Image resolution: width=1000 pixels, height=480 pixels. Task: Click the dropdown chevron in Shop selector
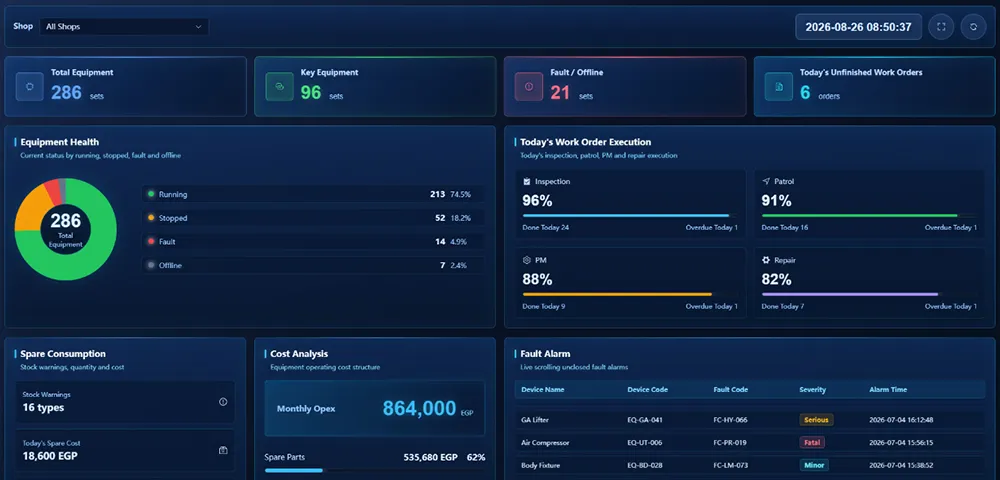click(198, 27)
